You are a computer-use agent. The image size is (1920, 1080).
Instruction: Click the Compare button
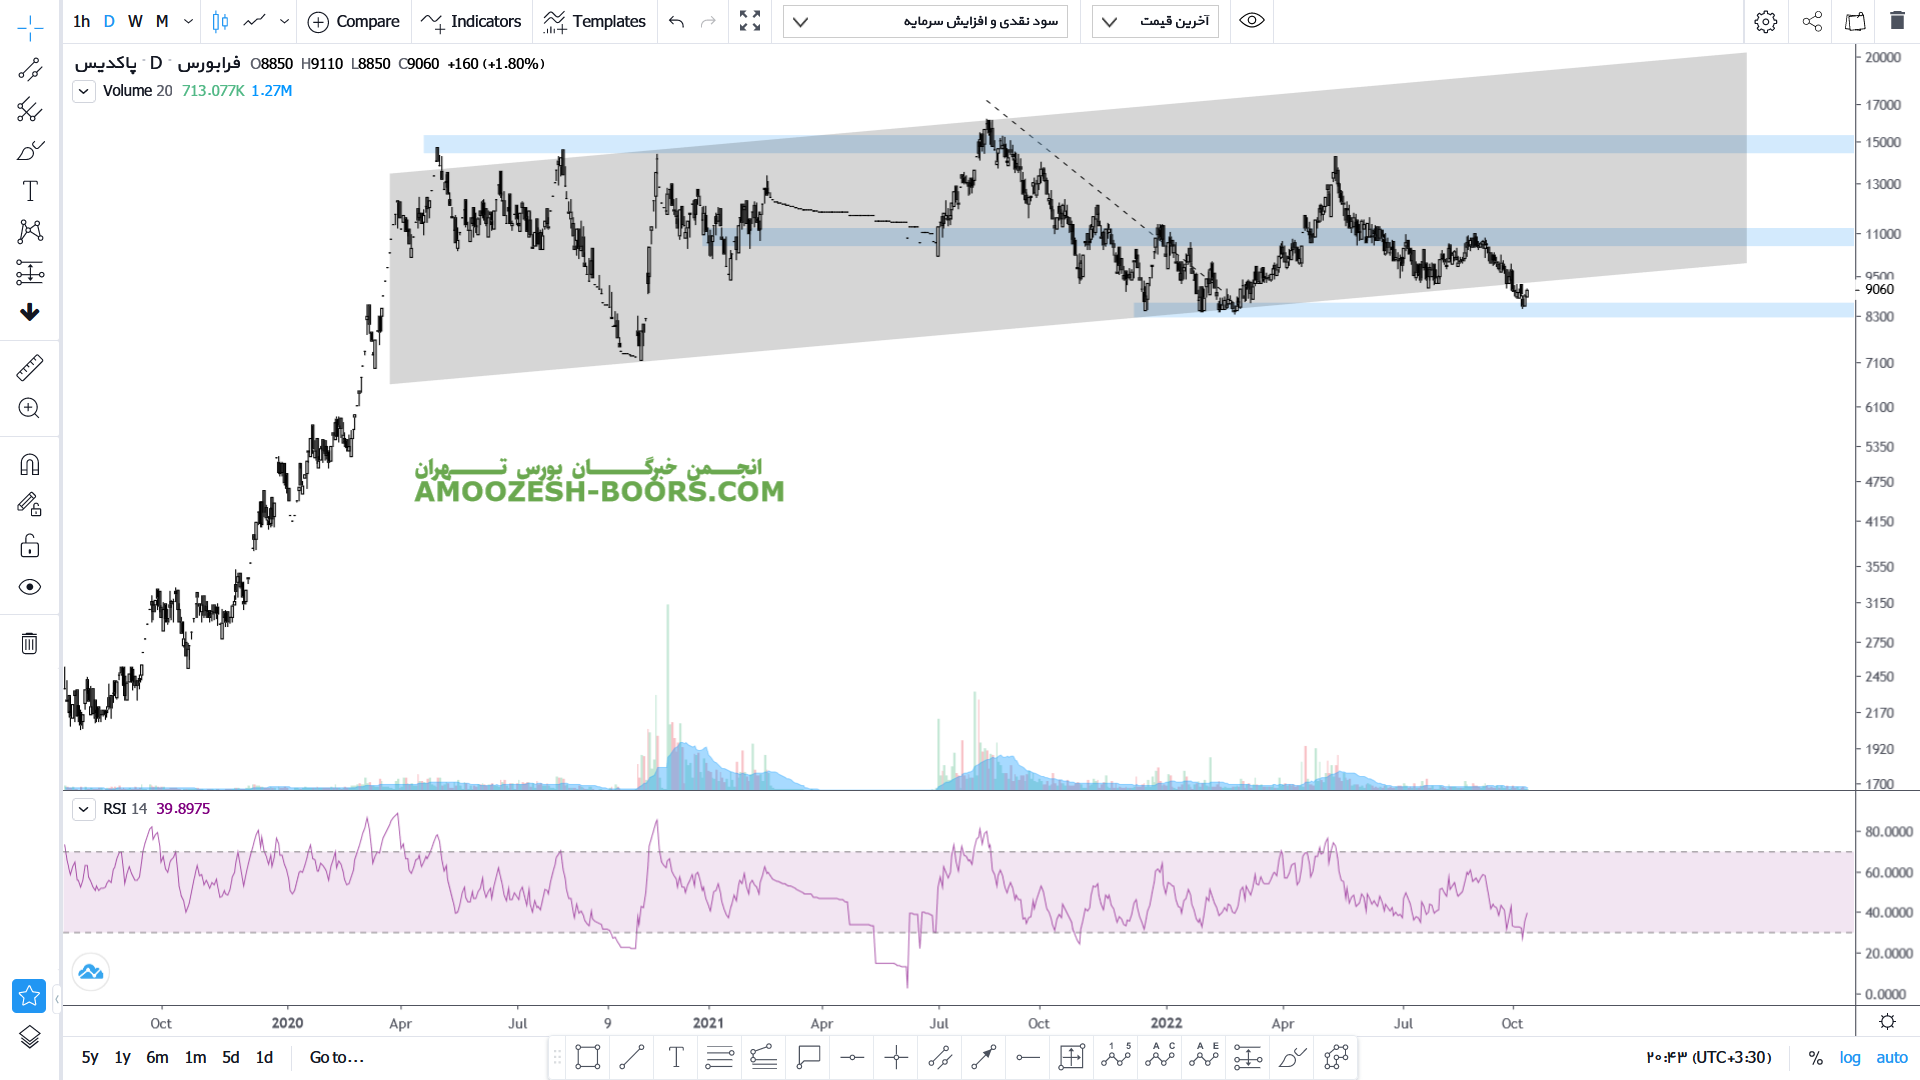click(353, 21)
